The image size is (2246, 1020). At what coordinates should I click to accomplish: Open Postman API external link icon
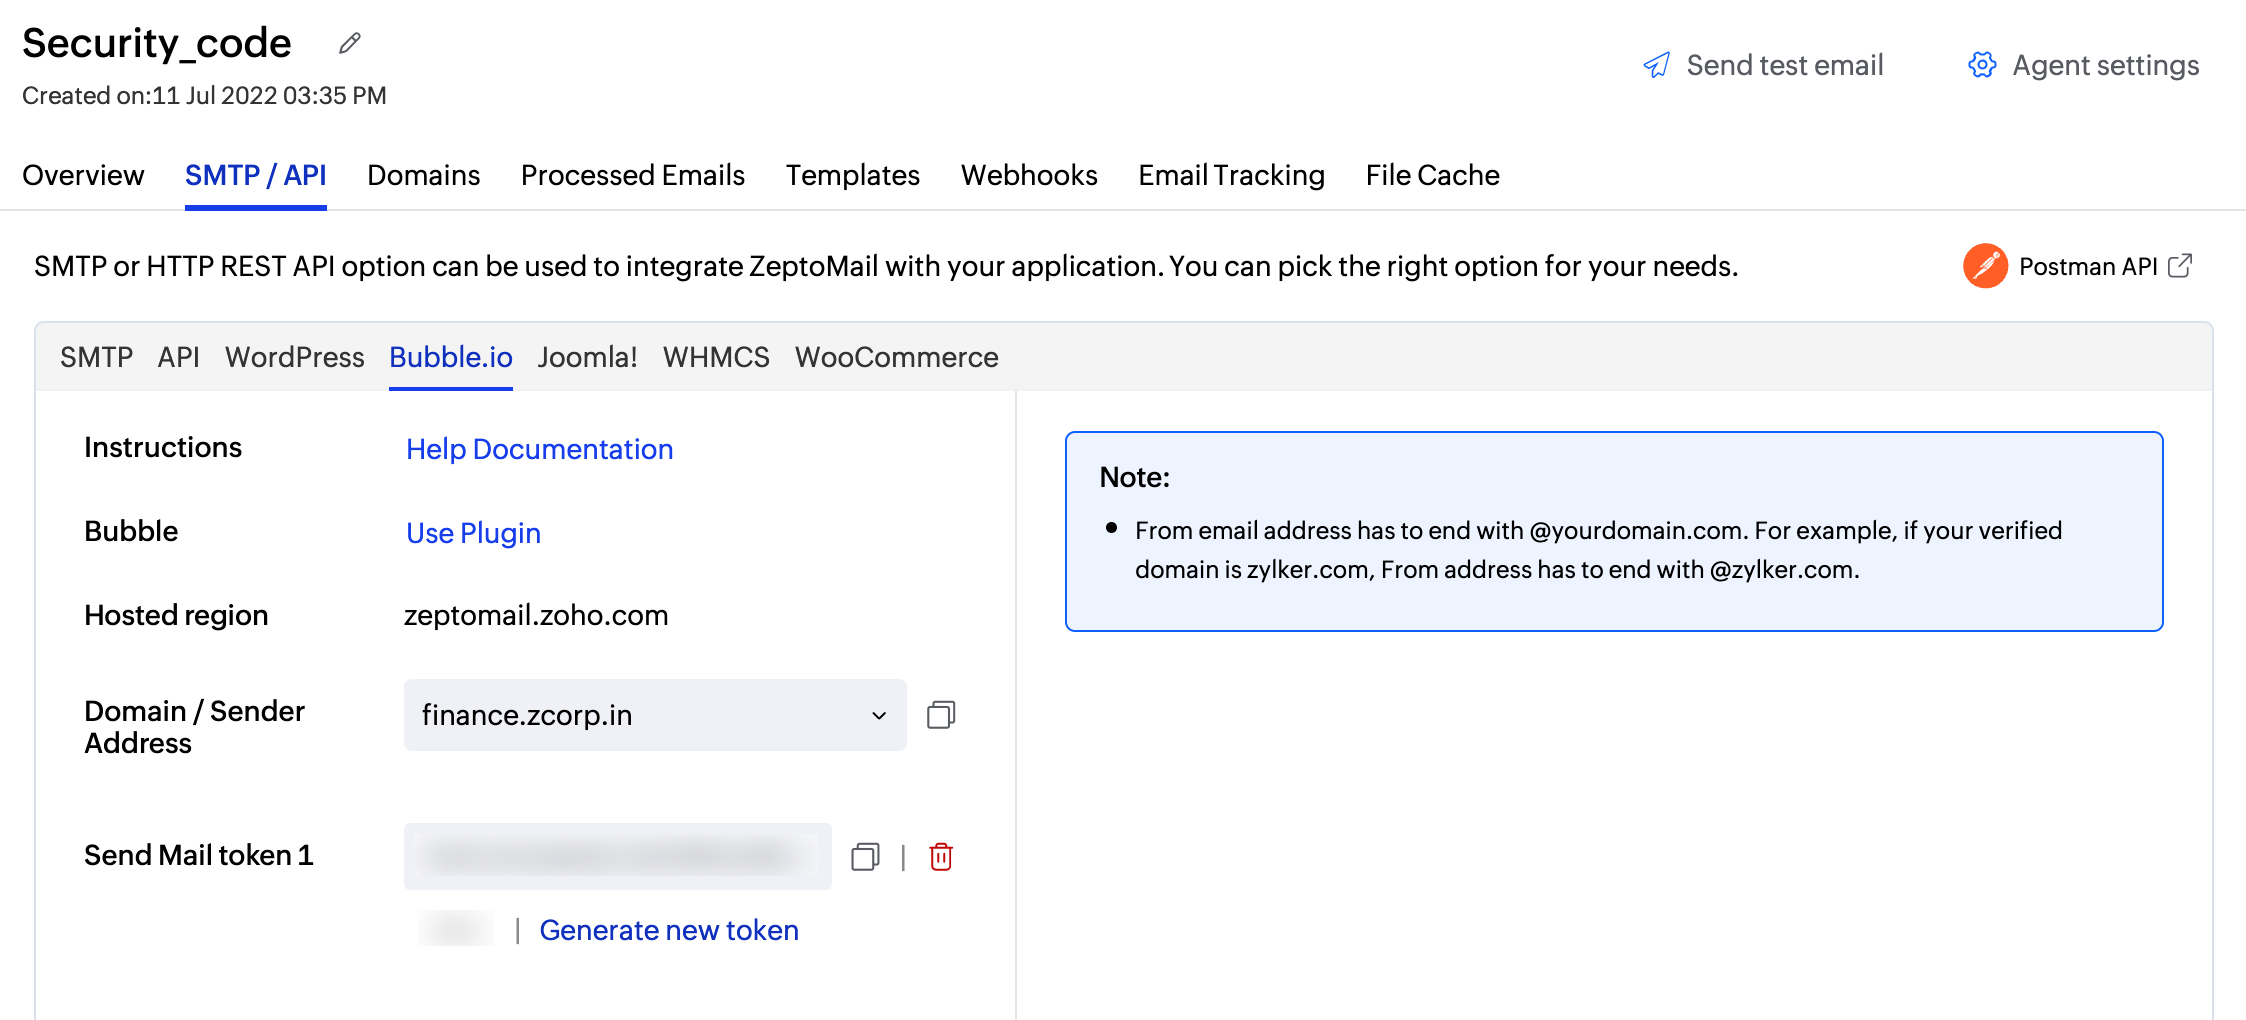point(2180,266)
